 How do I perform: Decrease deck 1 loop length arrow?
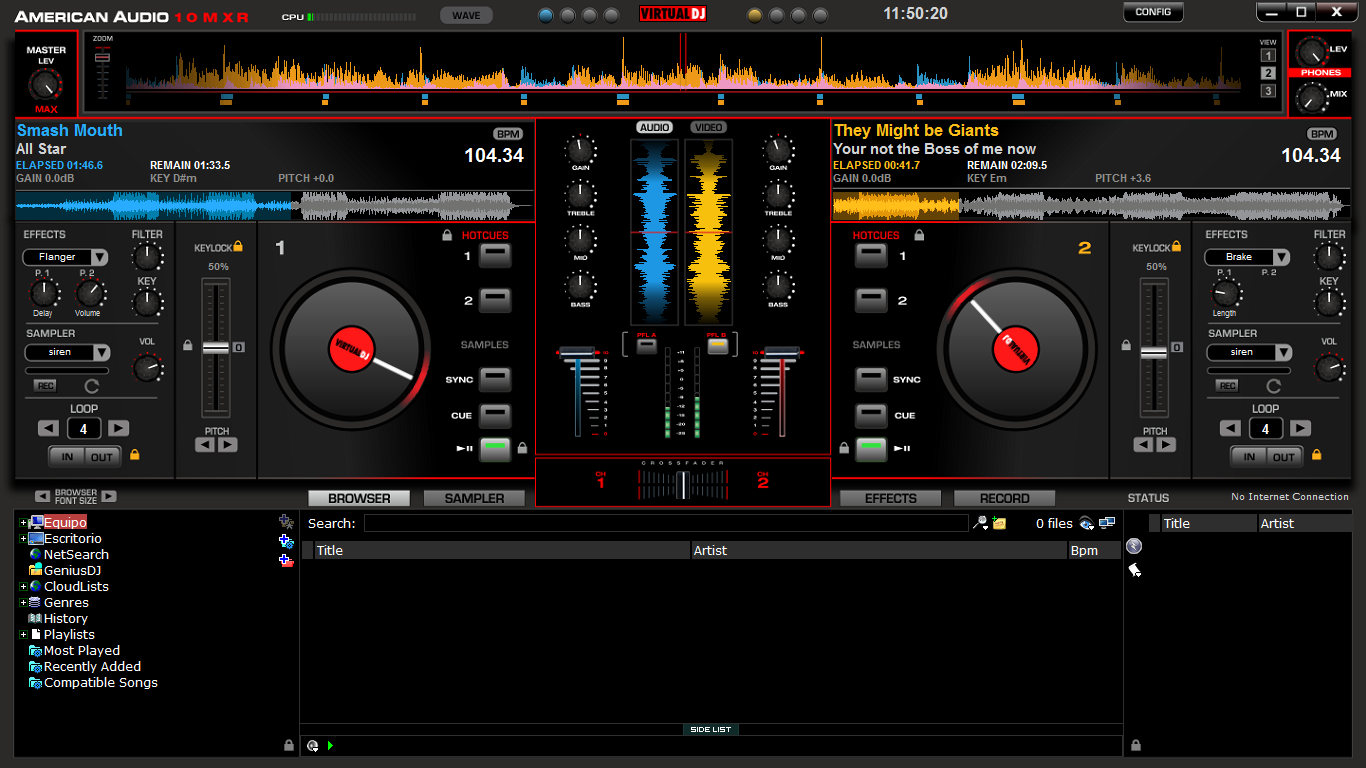48,428
